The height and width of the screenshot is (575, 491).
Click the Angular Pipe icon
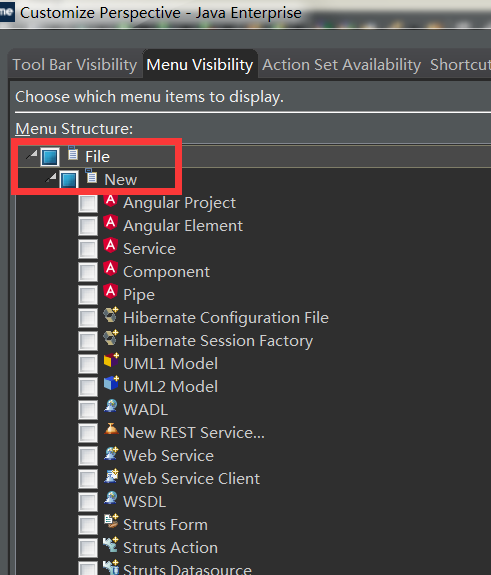coord(111,292)
